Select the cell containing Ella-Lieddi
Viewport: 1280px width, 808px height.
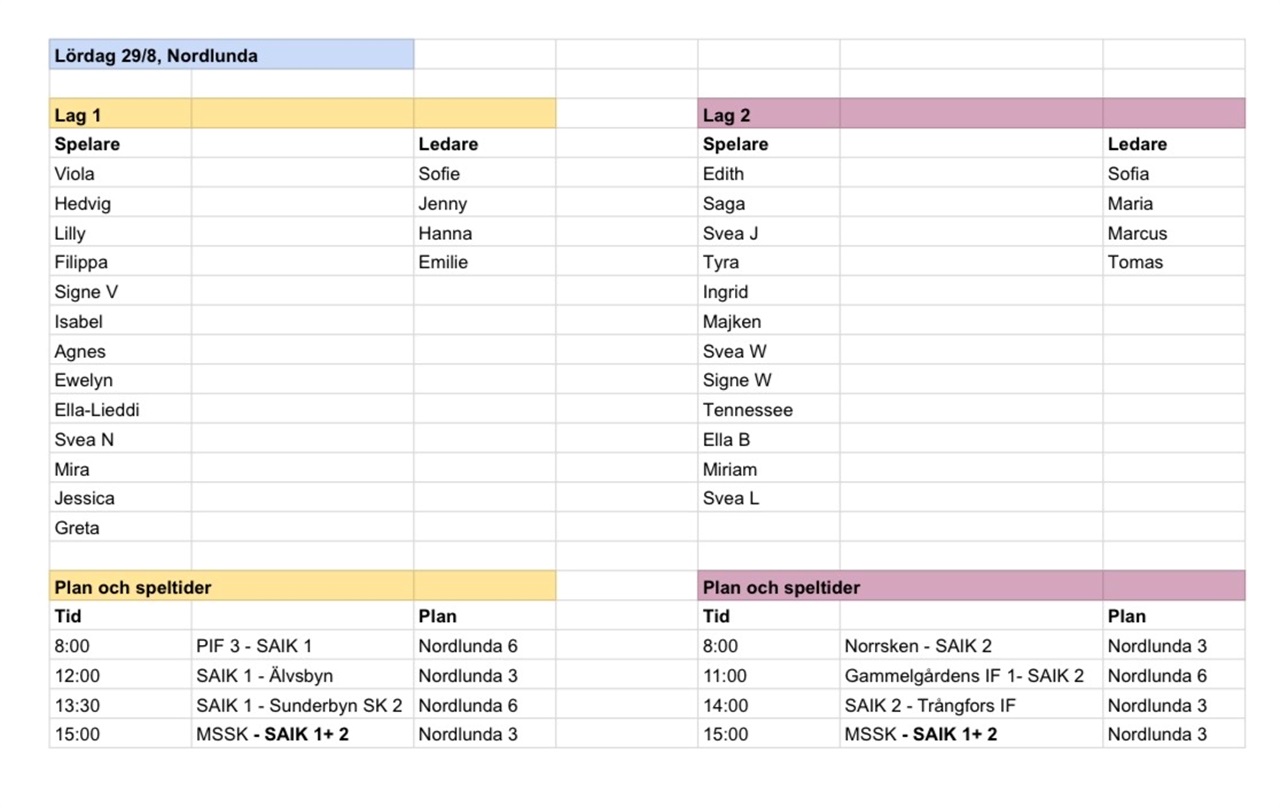pos(120,410)
